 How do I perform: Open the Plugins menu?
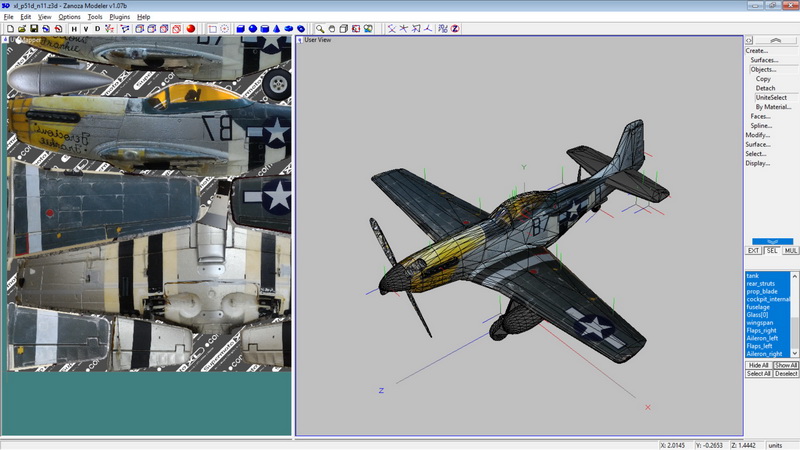pyautogui.click(x=119, y=17)
